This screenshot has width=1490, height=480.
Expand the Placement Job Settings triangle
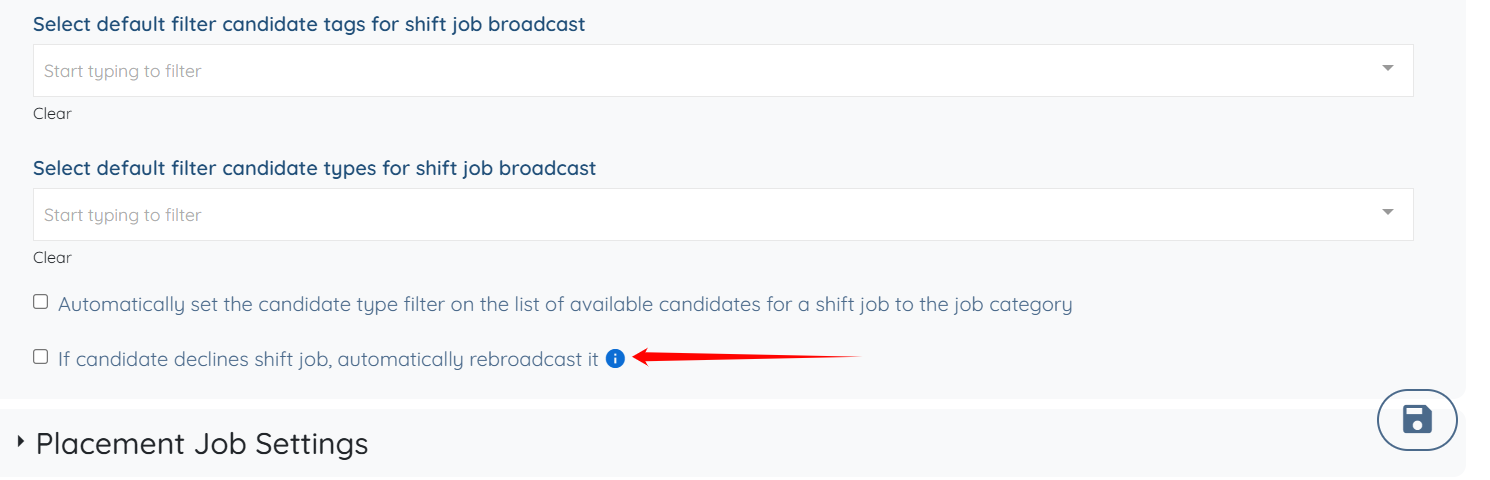coord(21,441)
